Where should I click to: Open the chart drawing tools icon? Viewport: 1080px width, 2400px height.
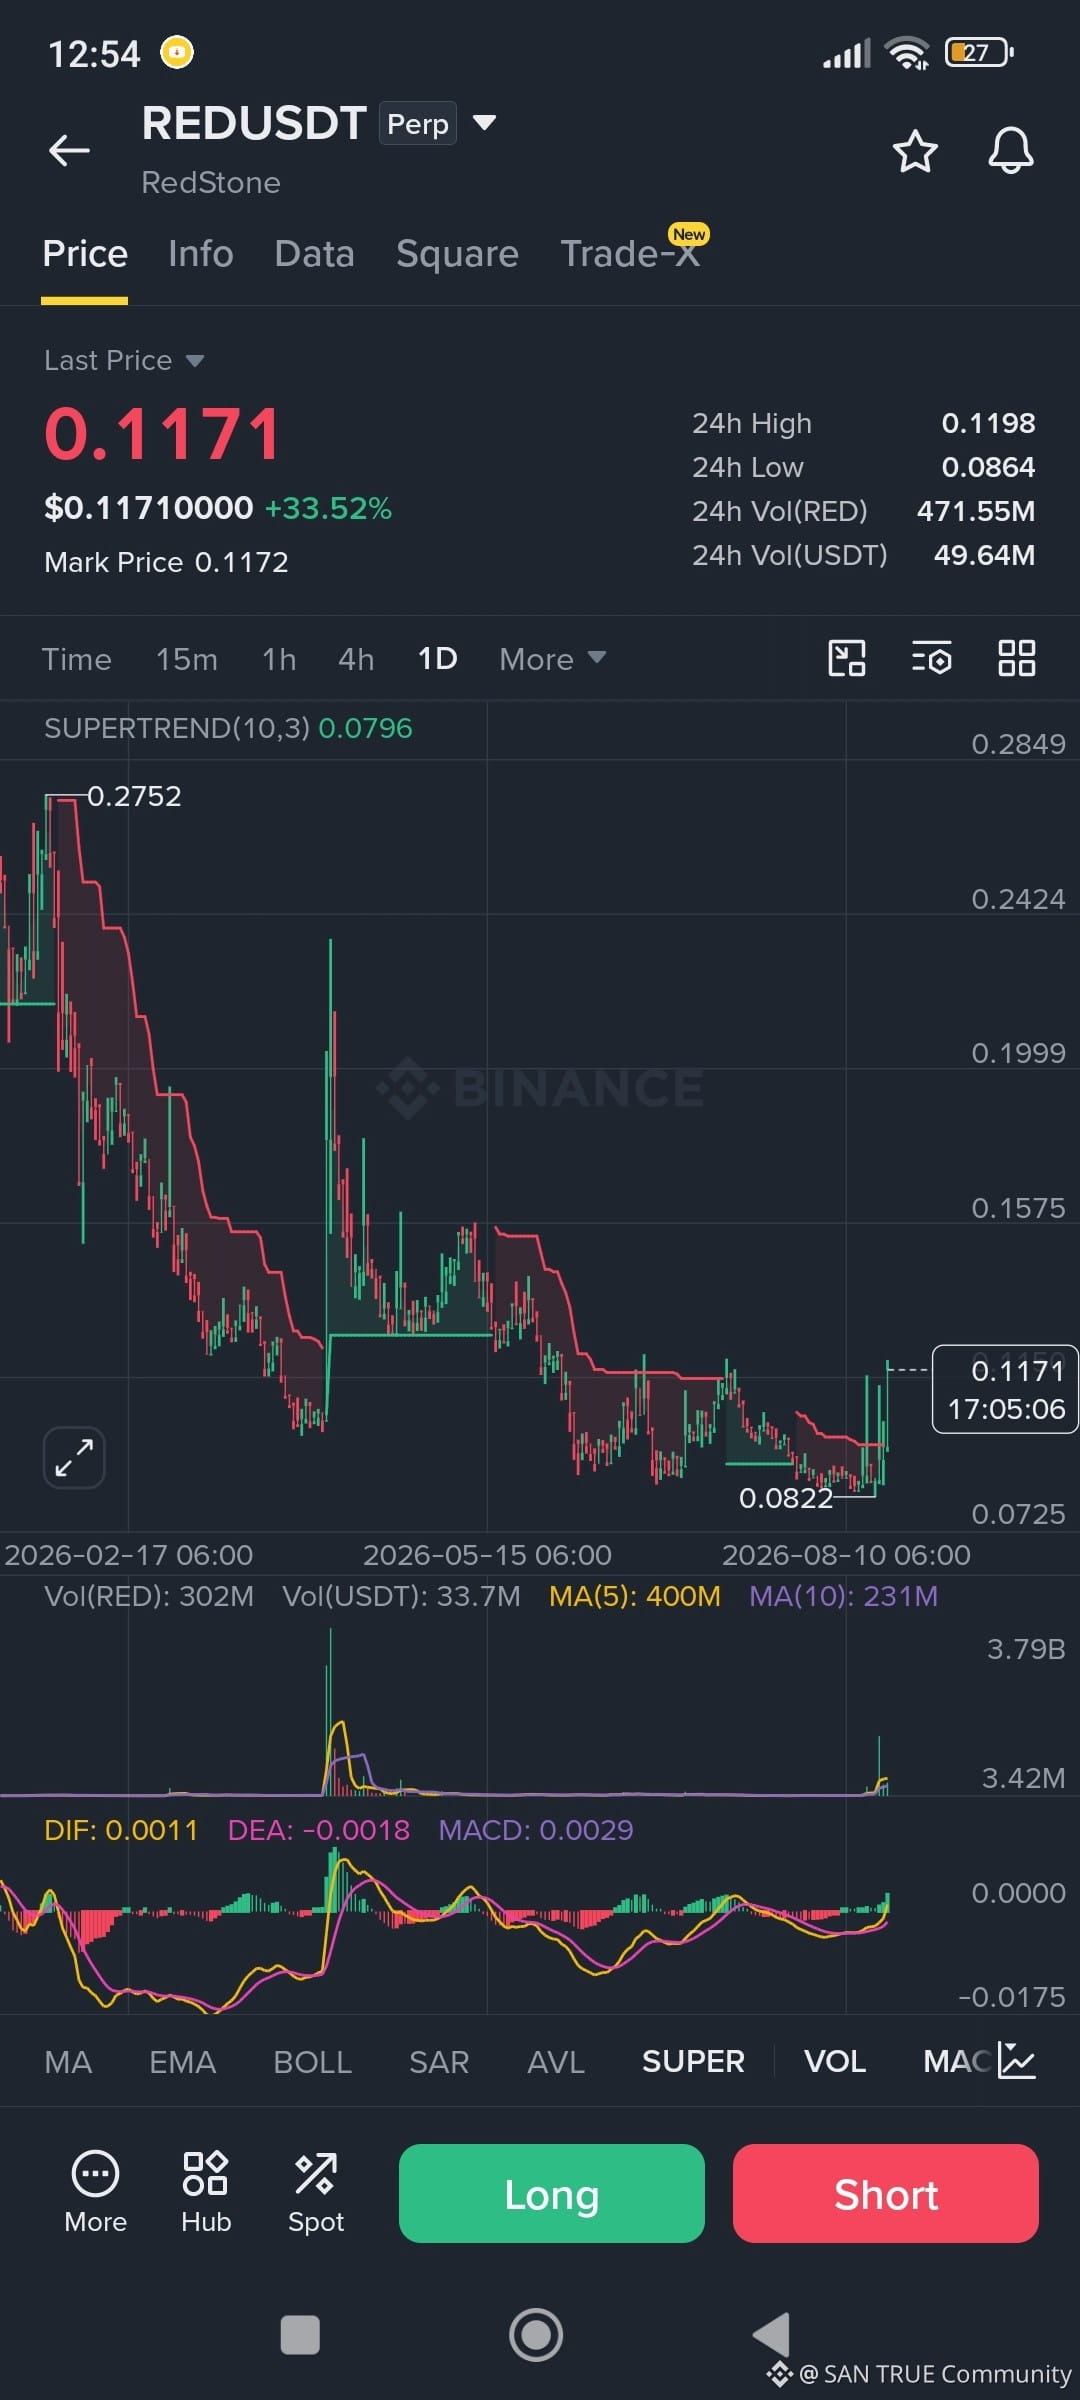pyautogui.click(x=847, y=658)
